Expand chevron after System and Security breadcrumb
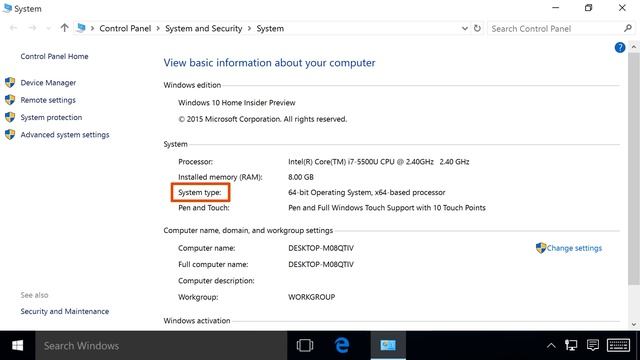 [x=249, y=29]
